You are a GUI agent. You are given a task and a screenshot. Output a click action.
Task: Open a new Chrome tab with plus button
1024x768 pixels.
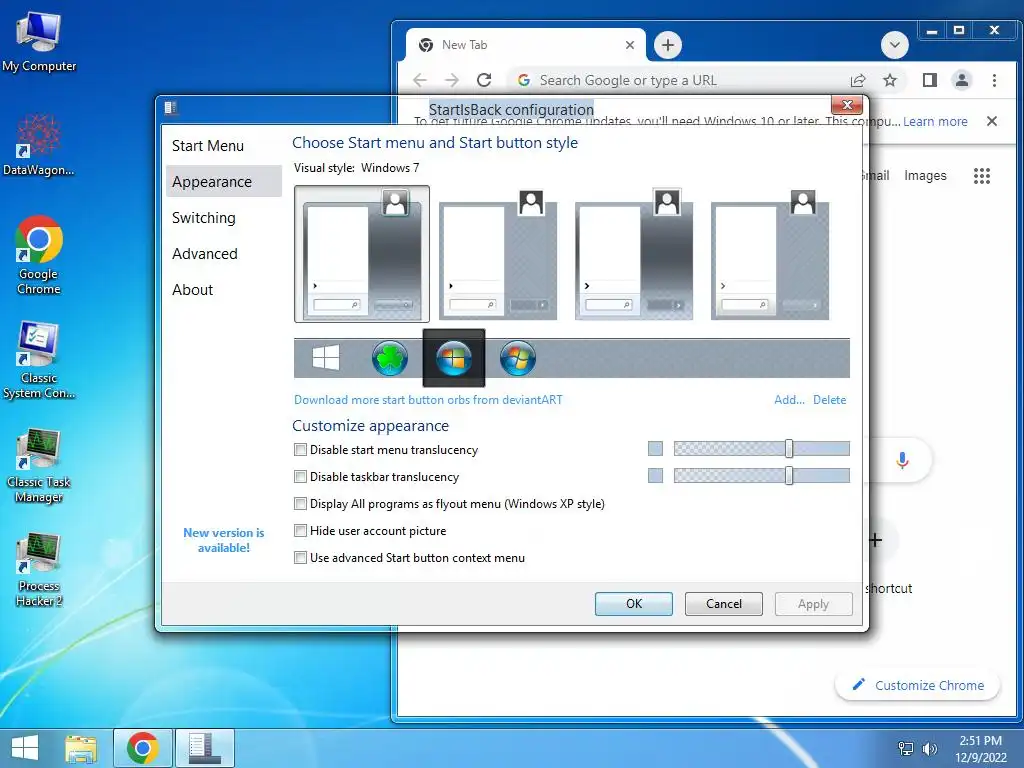pyautogui.click(x=667, y=45)
